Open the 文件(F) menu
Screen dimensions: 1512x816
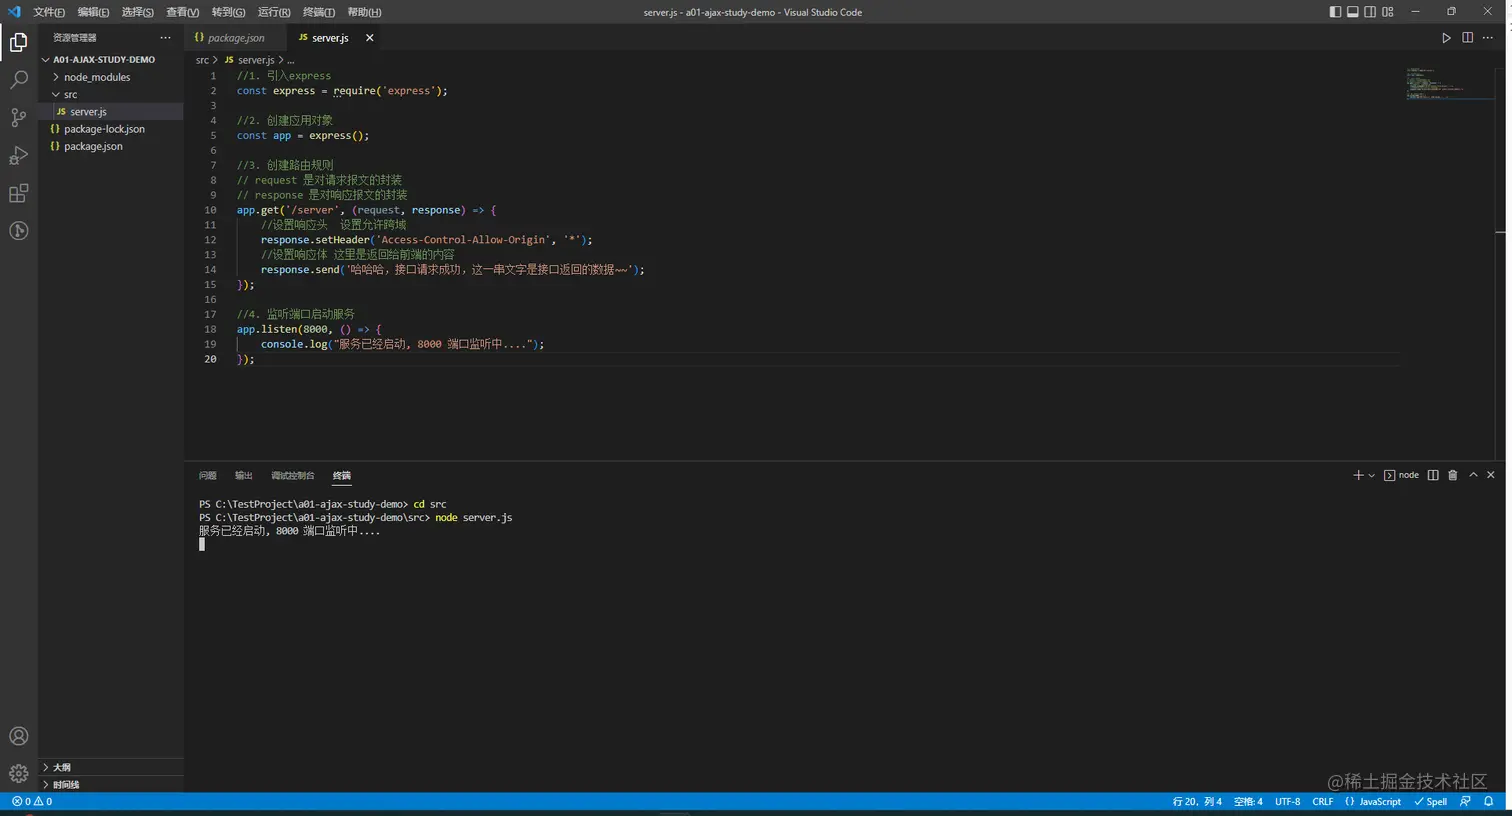pyautogui.click(x=49, y=12)
